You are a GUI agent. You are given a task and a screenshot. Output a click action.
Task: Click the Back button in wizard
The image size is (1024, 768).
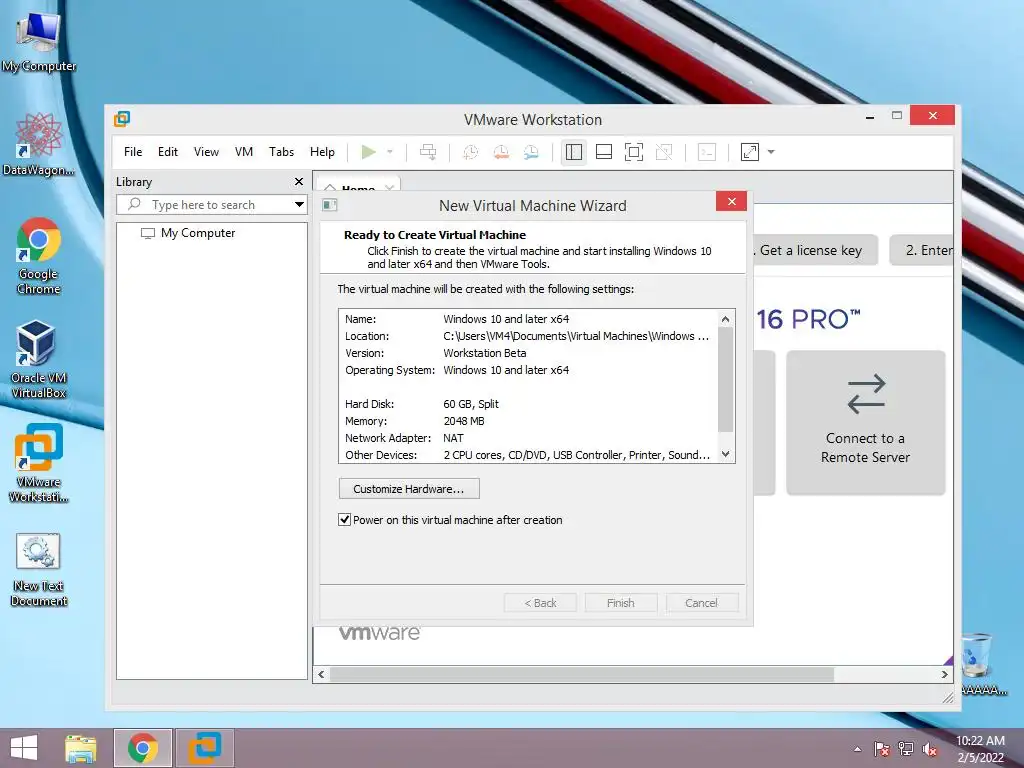[540, 603]
